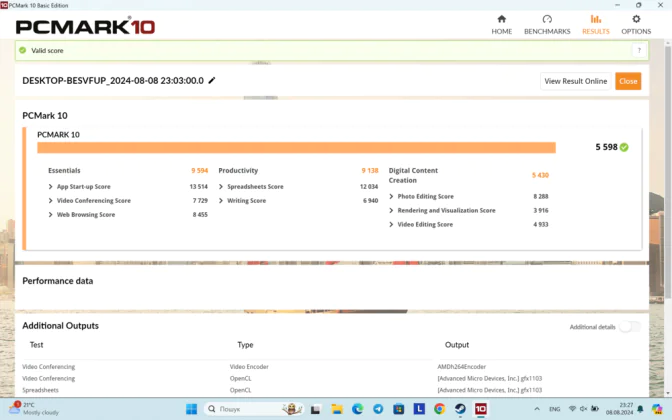The image size is (672, 420).
Task: Click View Result Online button
Action: click(576, 81)
